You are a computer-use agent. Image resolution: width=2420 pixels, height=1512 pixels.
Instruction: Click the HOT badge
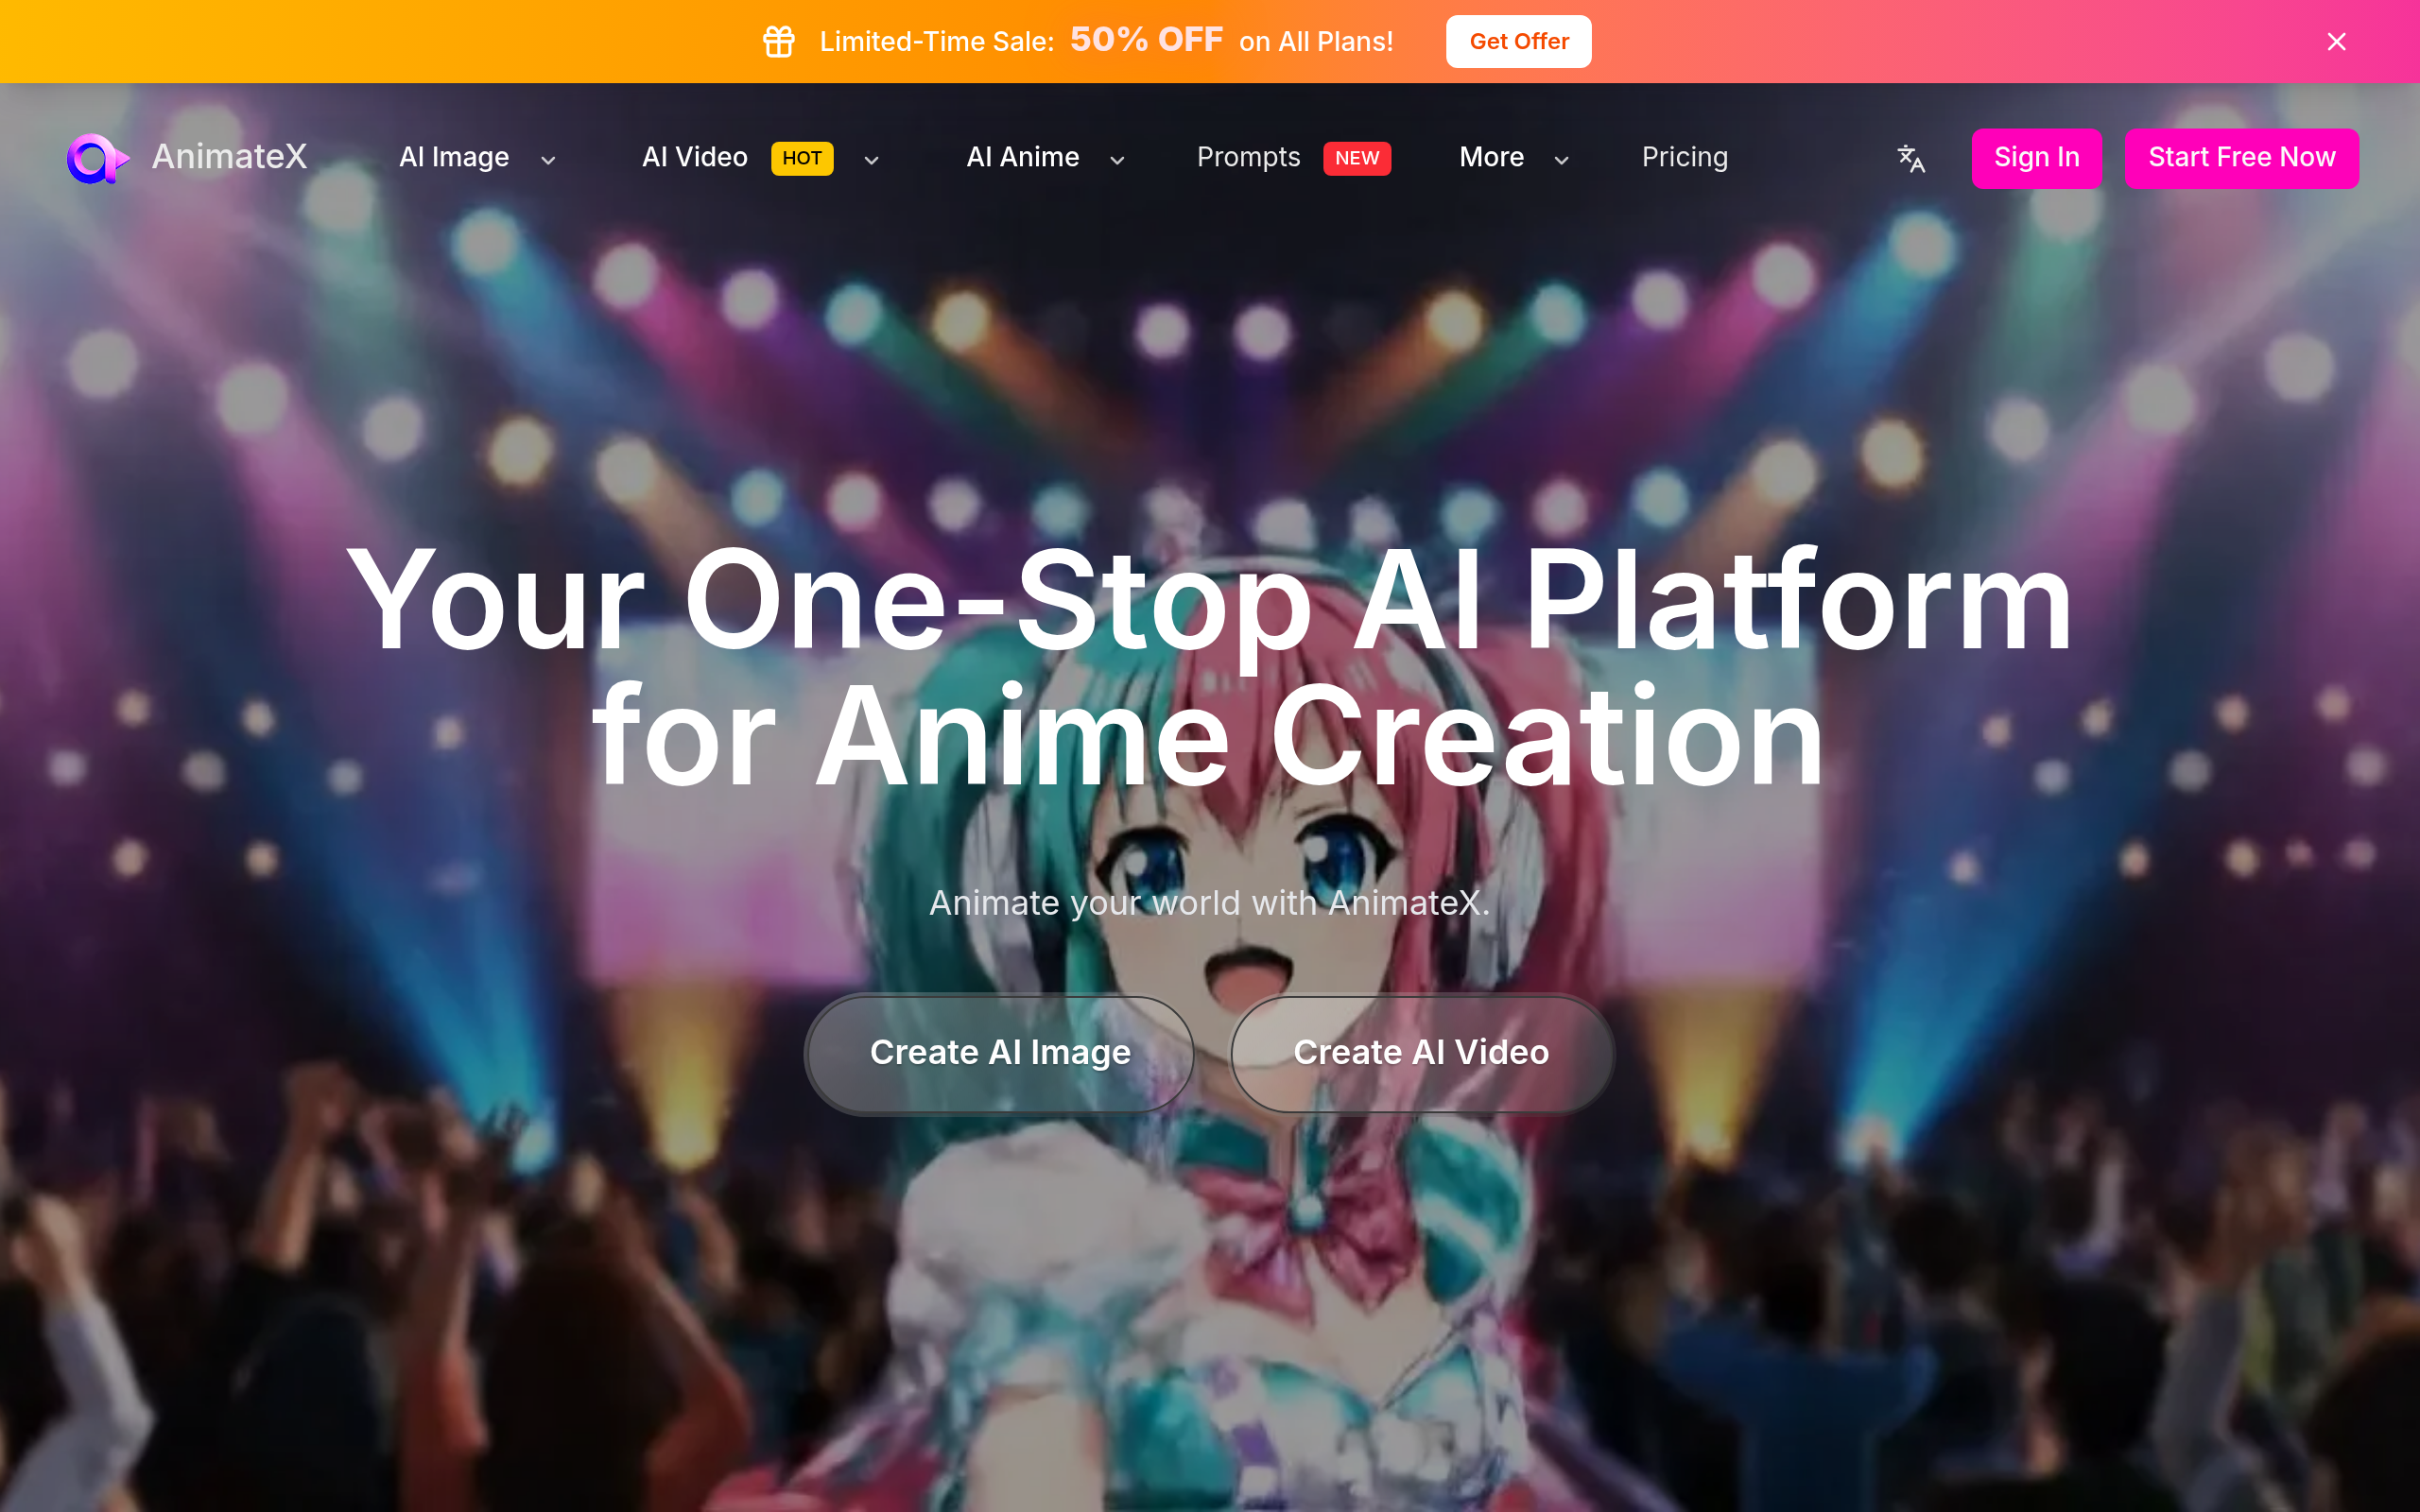(802, 158)
